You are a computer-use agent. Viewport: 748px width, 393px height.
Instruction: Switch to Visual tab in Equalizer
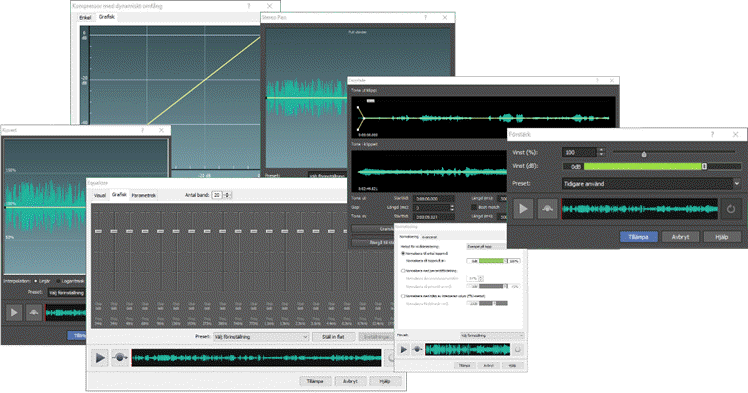[x=100, y=195]
